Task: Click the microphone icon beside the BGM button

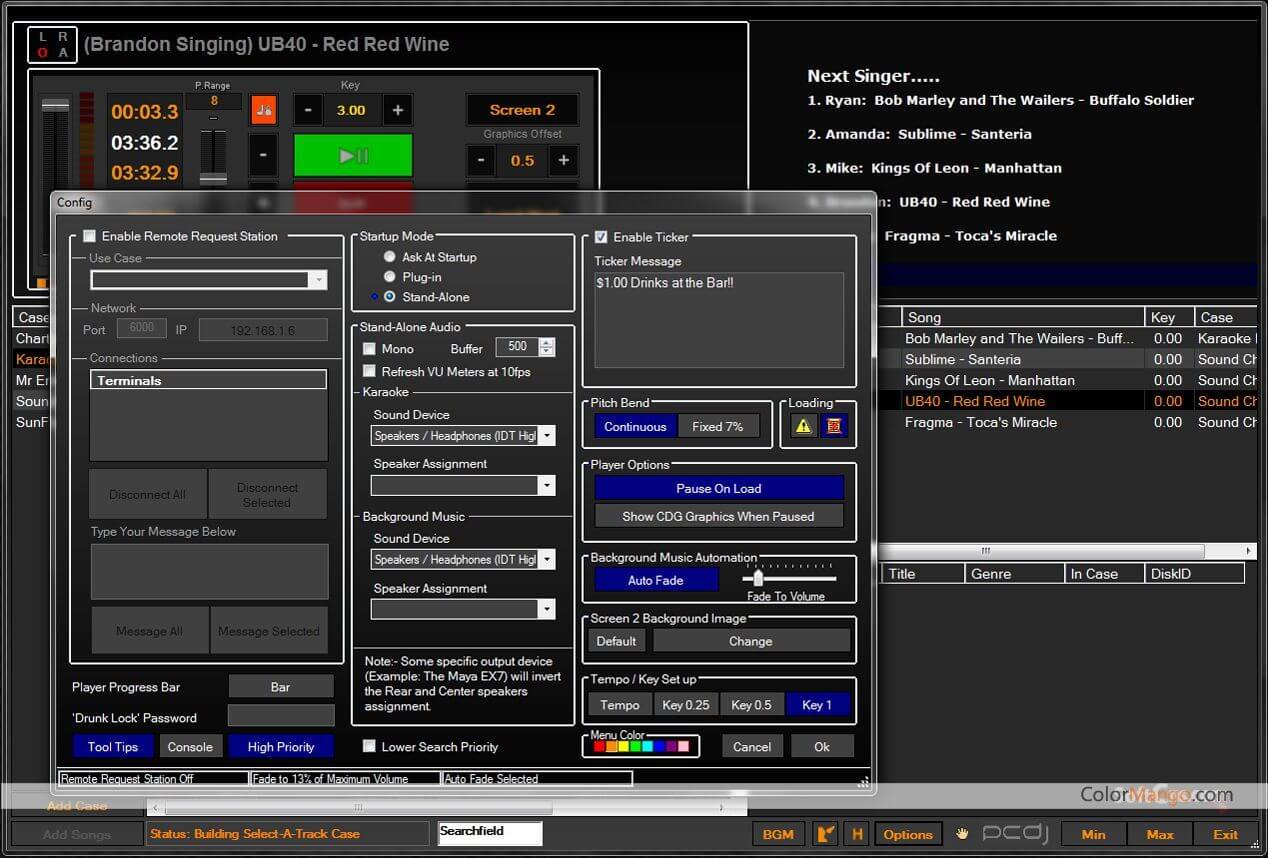Action: tap(824, 833)
